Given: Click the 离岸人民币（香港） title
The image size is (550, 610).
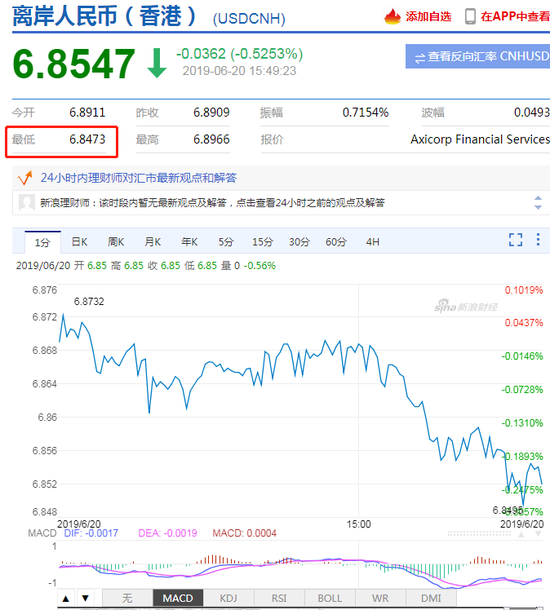Looking at the screenshot, I should click(x=104, y=16).
